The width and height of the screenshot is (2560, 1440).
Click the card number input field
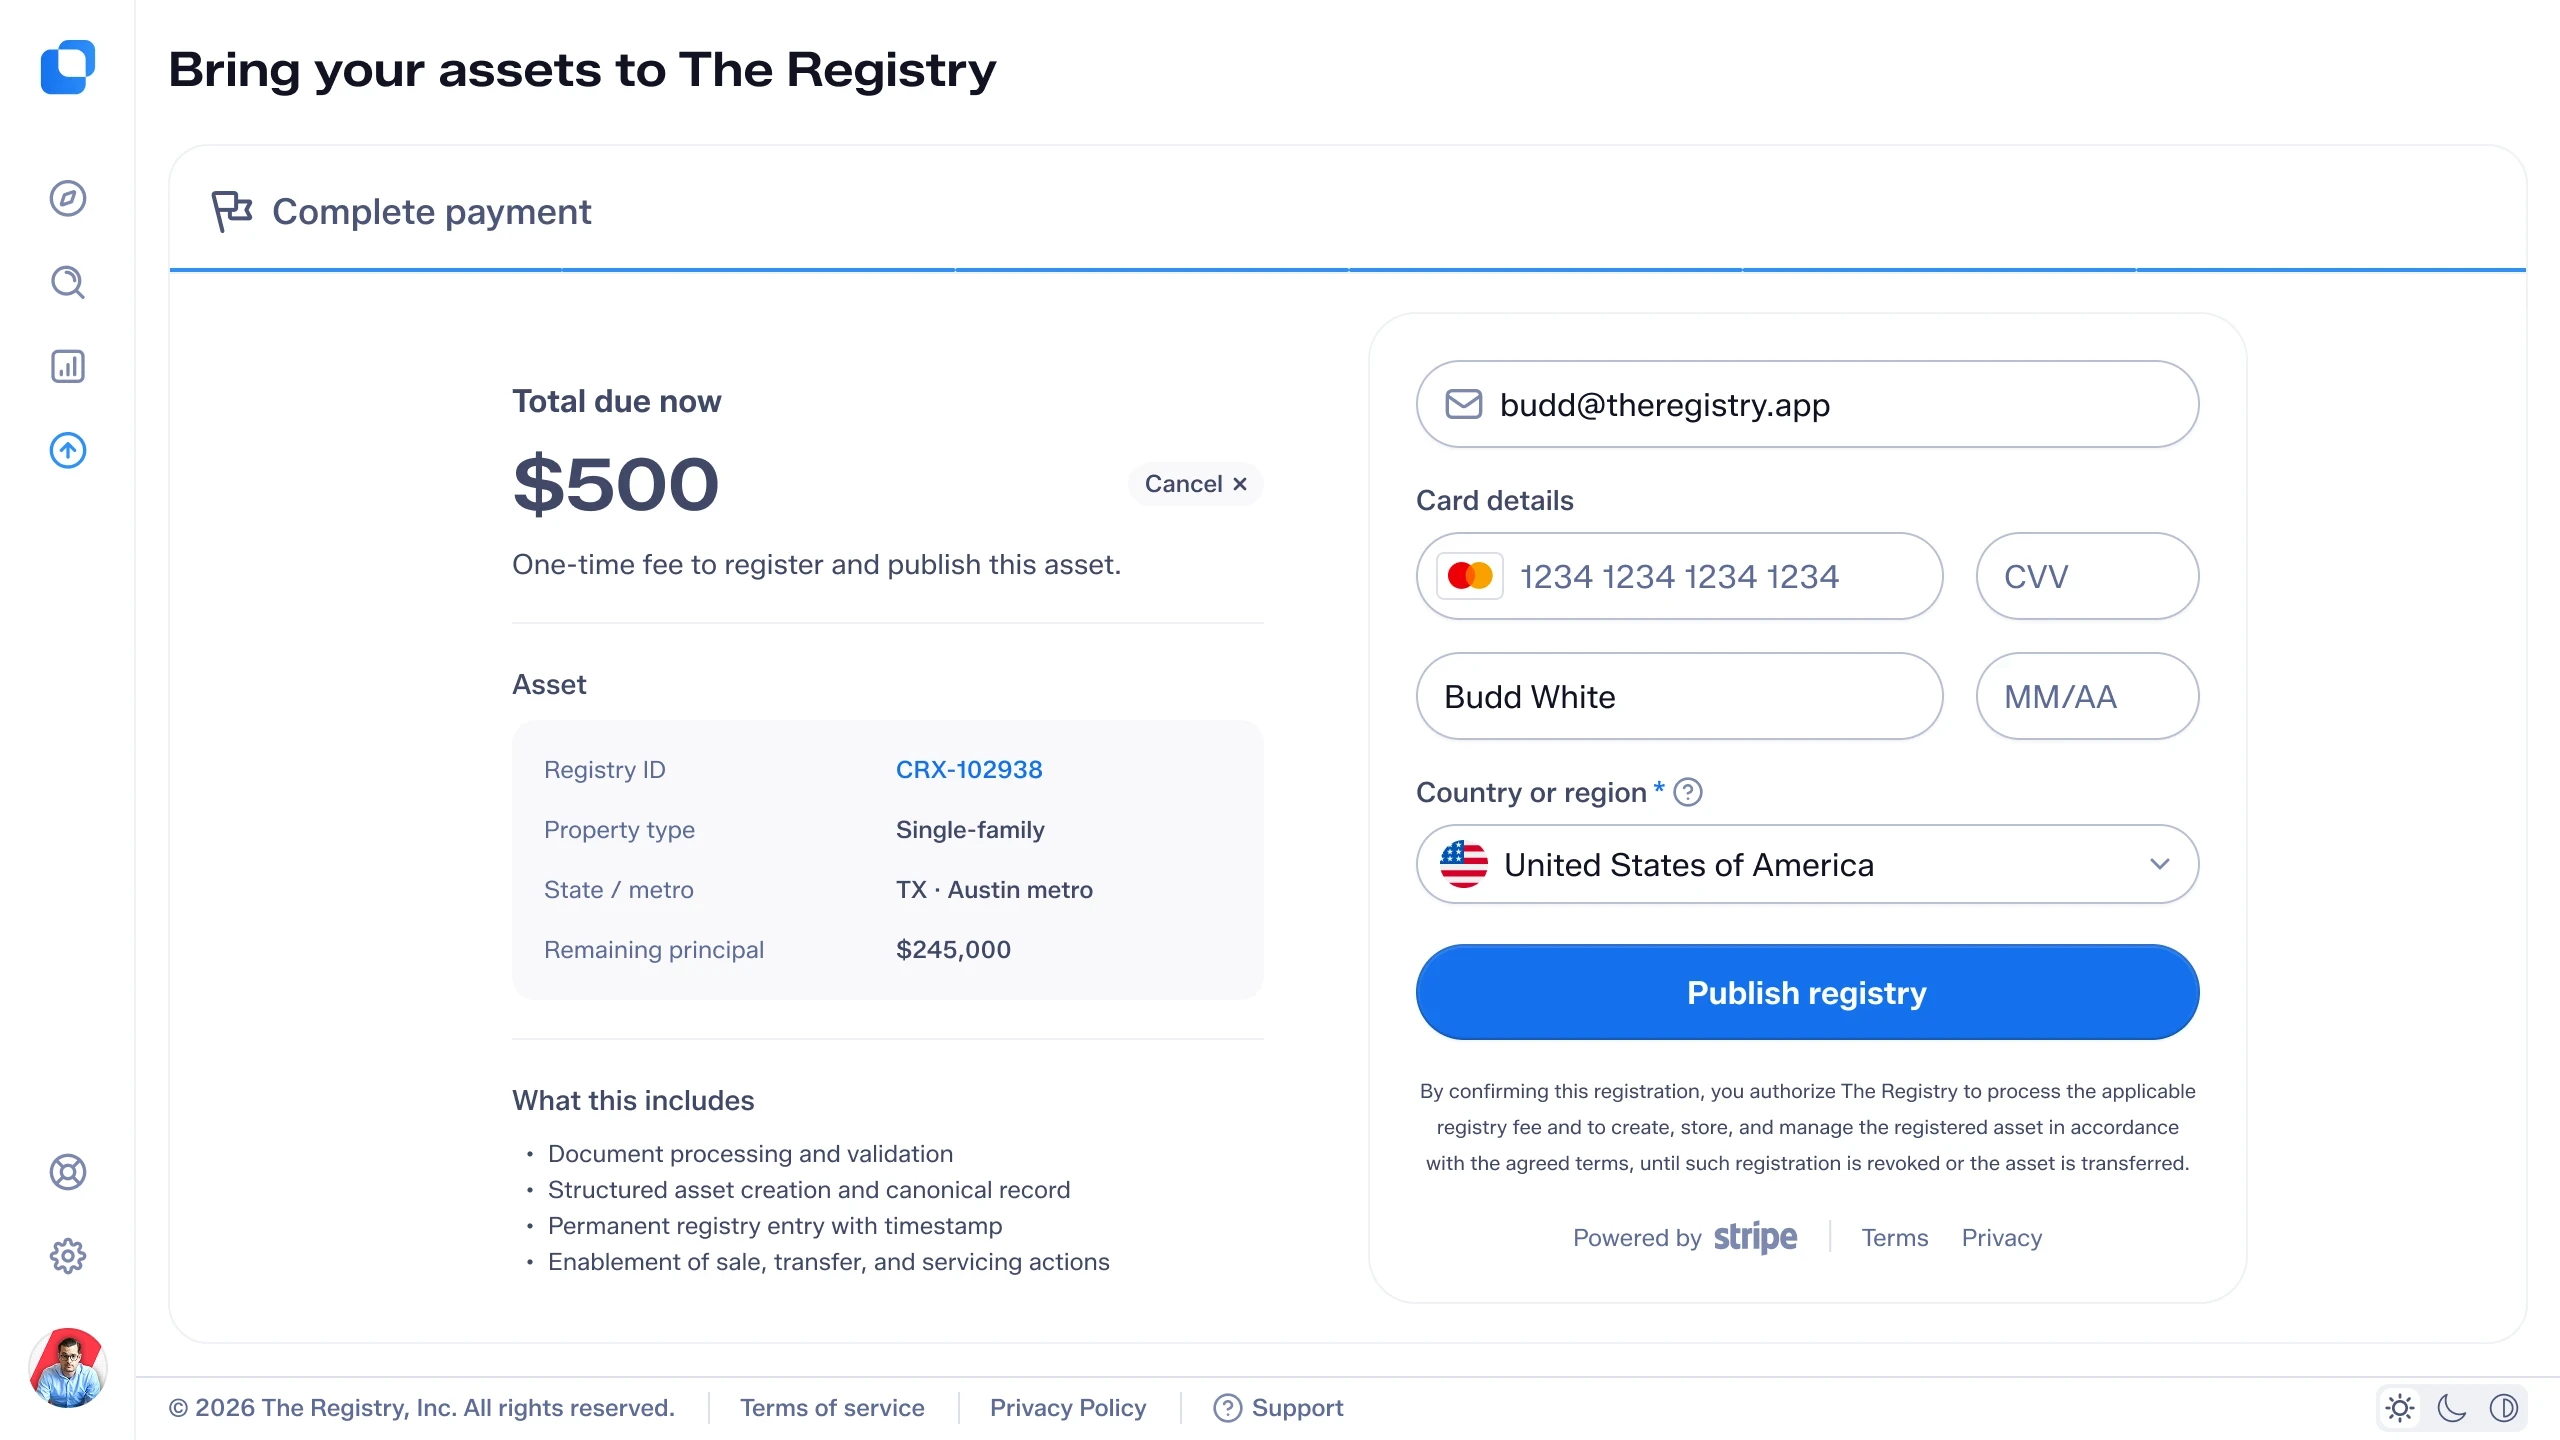[x=1679, y=576]
